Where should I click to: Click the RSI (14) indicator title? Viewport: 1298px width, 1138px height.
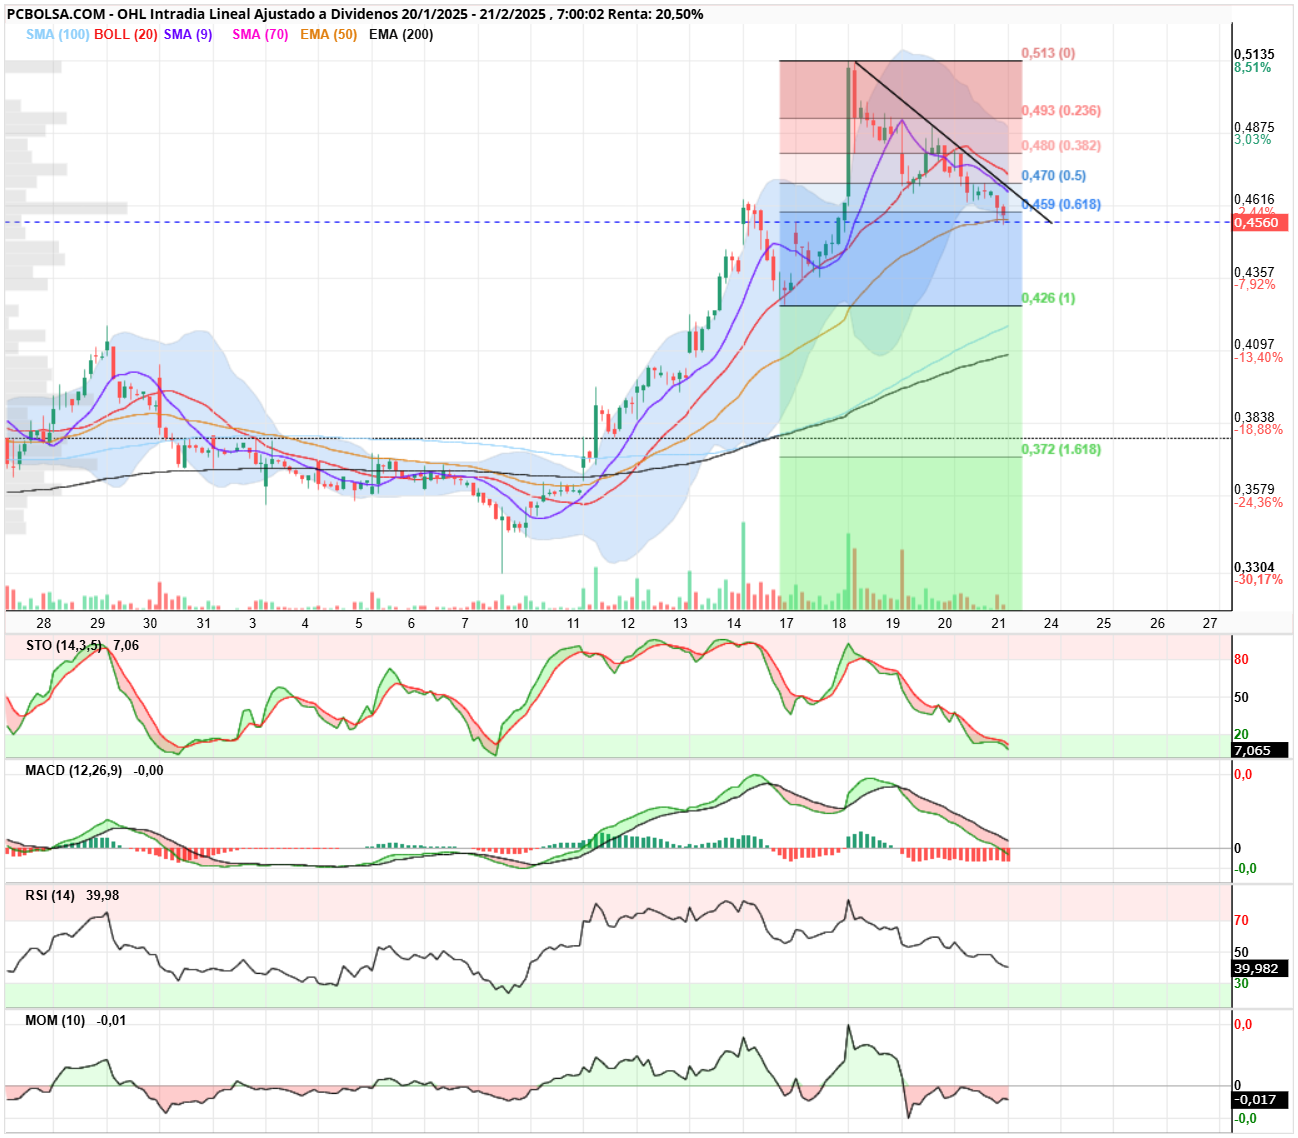click(x=50, y=896)
